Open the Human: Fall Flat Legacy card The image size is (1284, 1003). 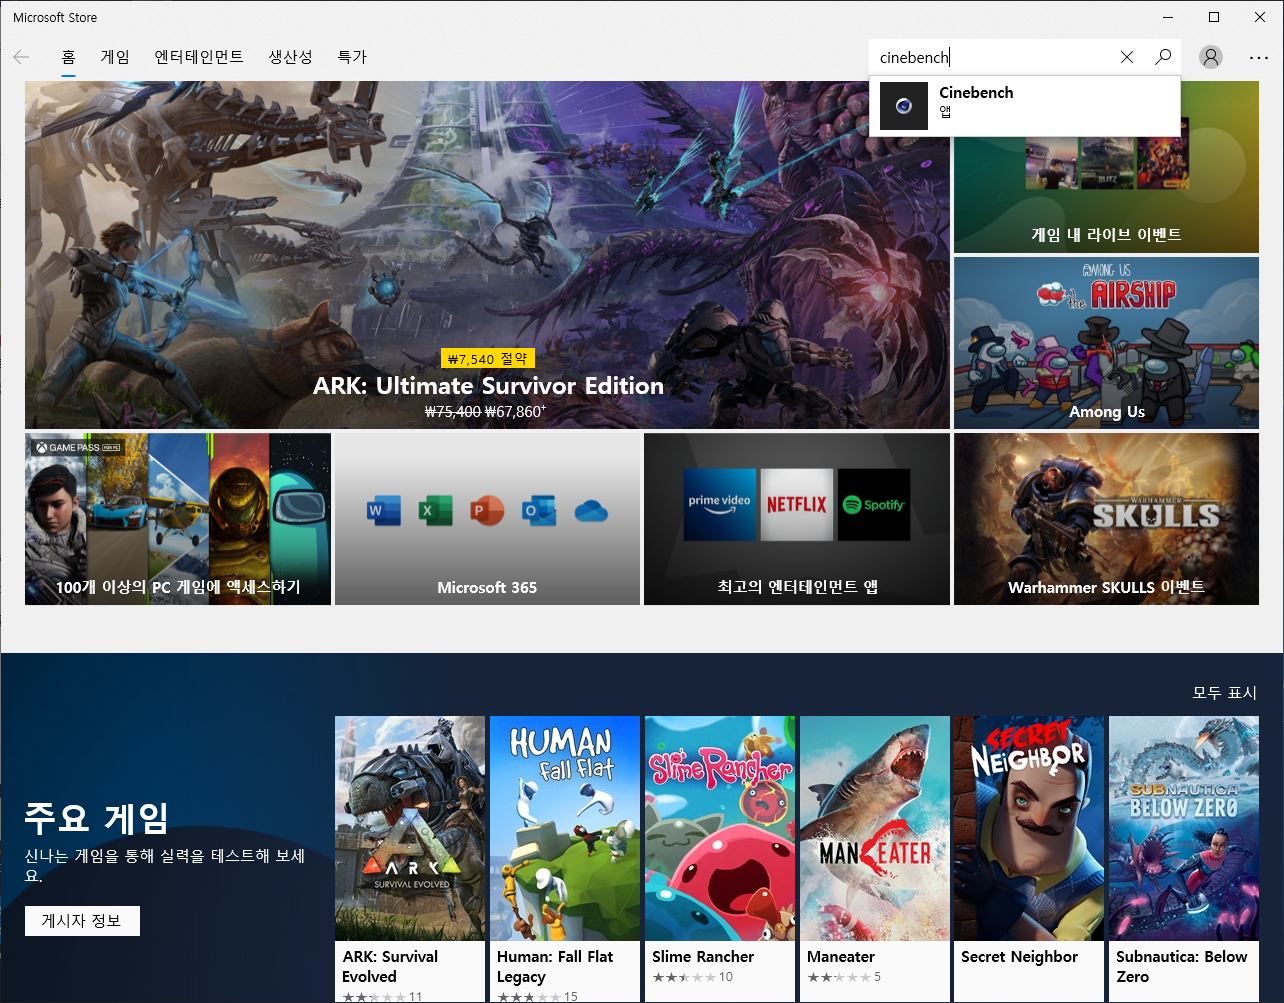tap(565, 859)
